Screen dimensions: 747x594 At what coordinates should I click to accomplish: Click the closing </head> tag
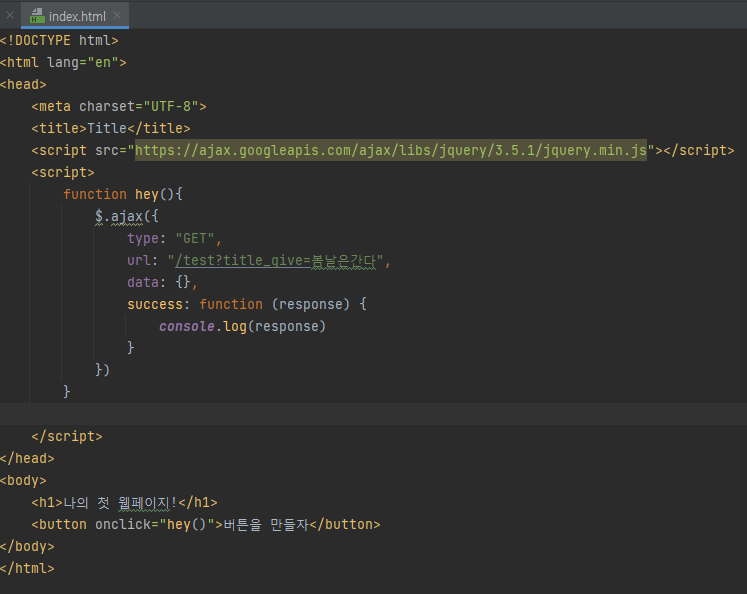(x=27, y=458)
